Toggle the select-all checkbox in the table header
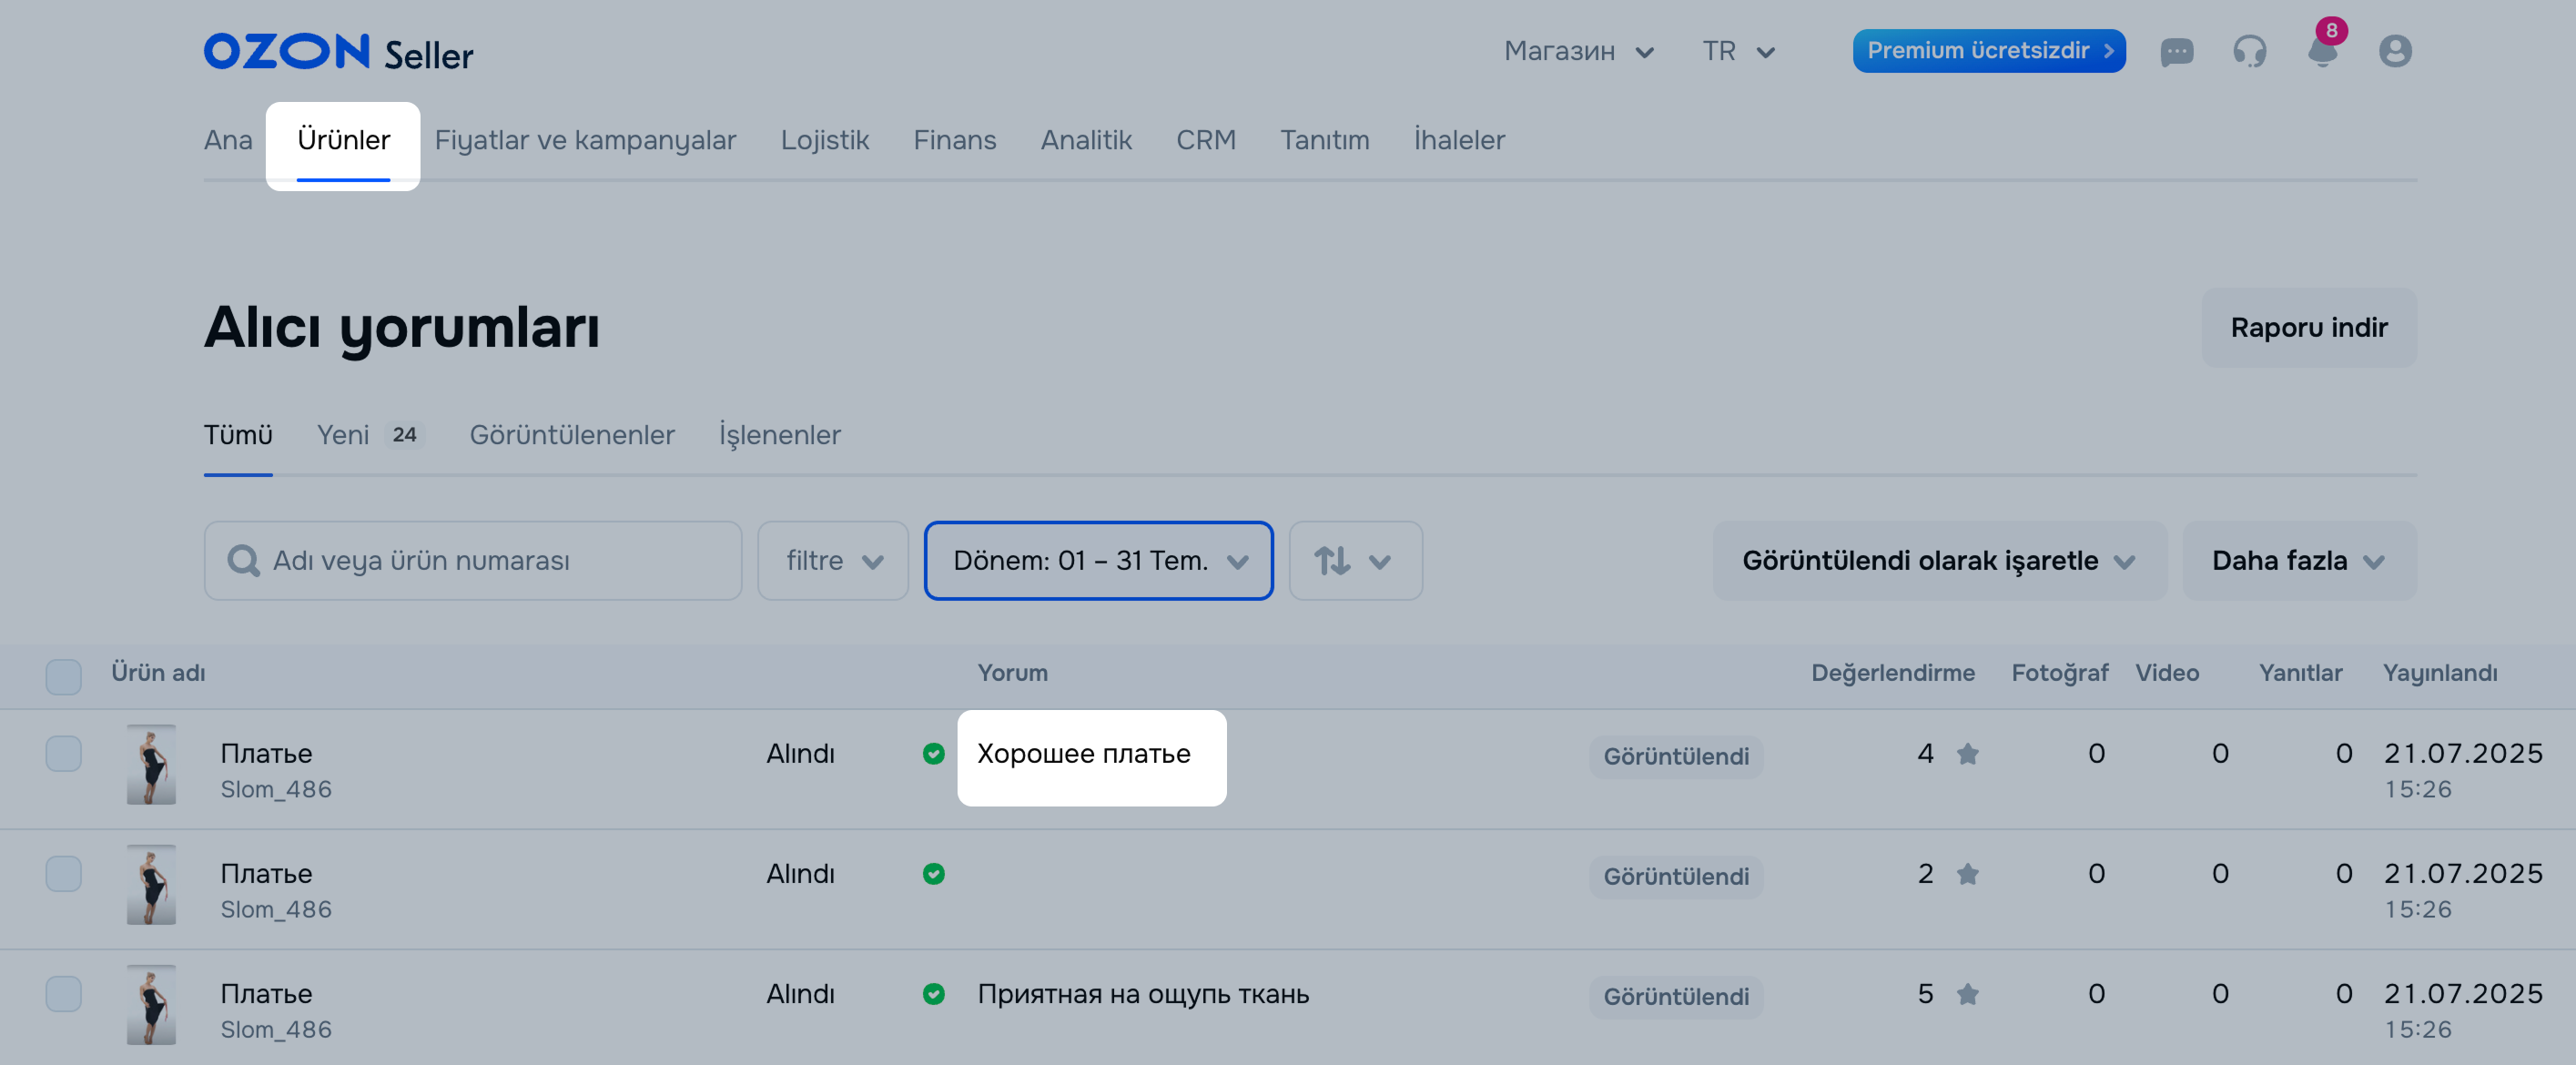The height and width of the screenshot is (1065, 2576). tap(63, 676)
